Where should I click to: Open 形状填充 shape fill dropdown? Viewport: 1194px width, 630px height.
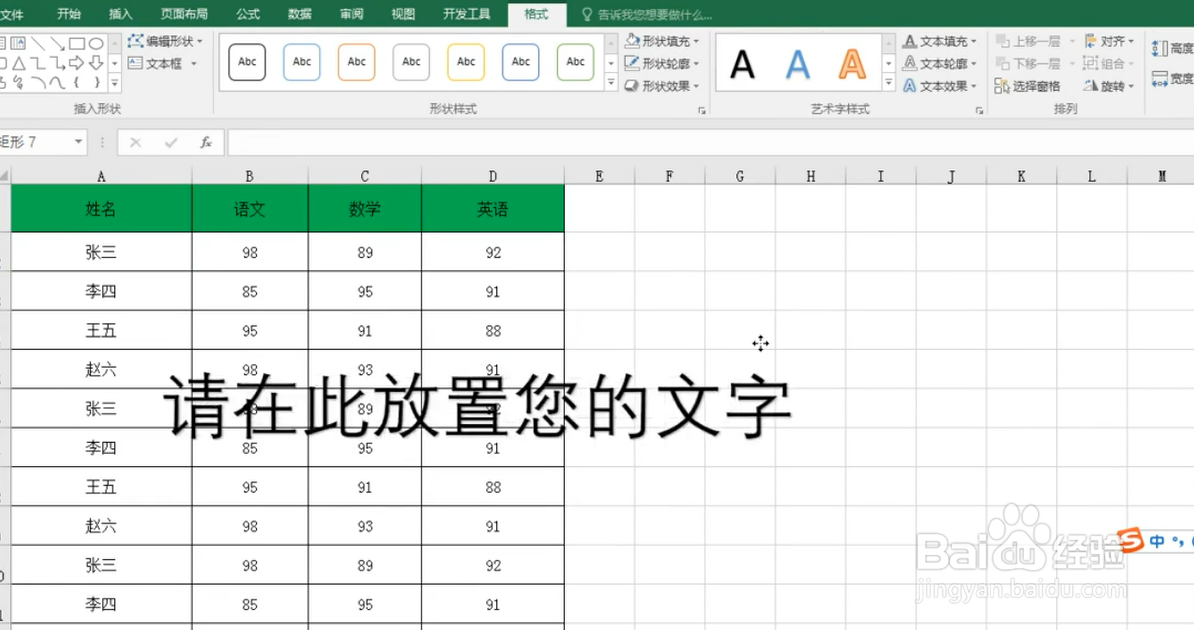pyautogui.click(x=661, y=41)
